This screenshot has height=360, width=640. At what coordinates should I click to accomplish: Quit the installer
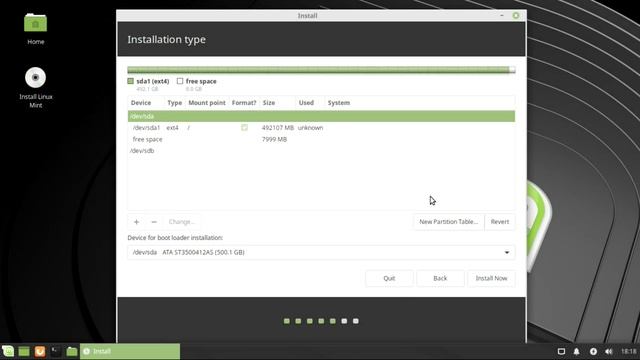[389, 278]
